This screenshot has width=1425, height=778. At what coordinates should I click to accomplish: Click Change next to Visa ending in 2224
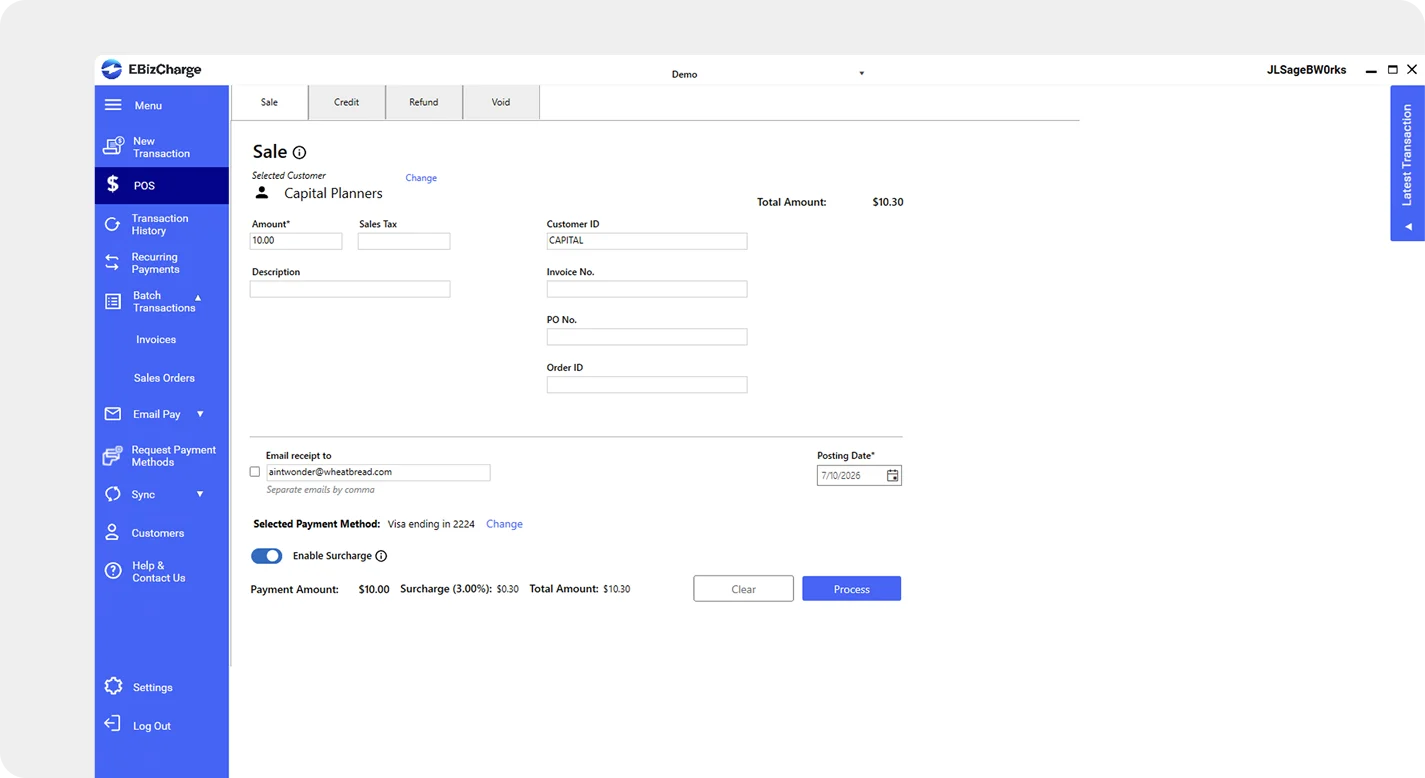point(504,524)
